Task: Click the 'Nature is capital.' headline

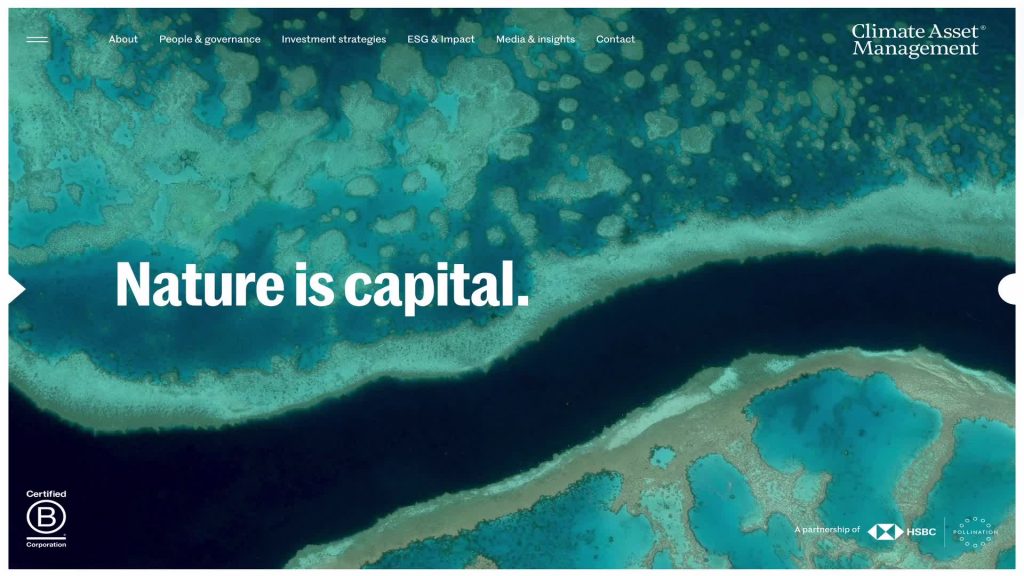Action: pos(322,285)
